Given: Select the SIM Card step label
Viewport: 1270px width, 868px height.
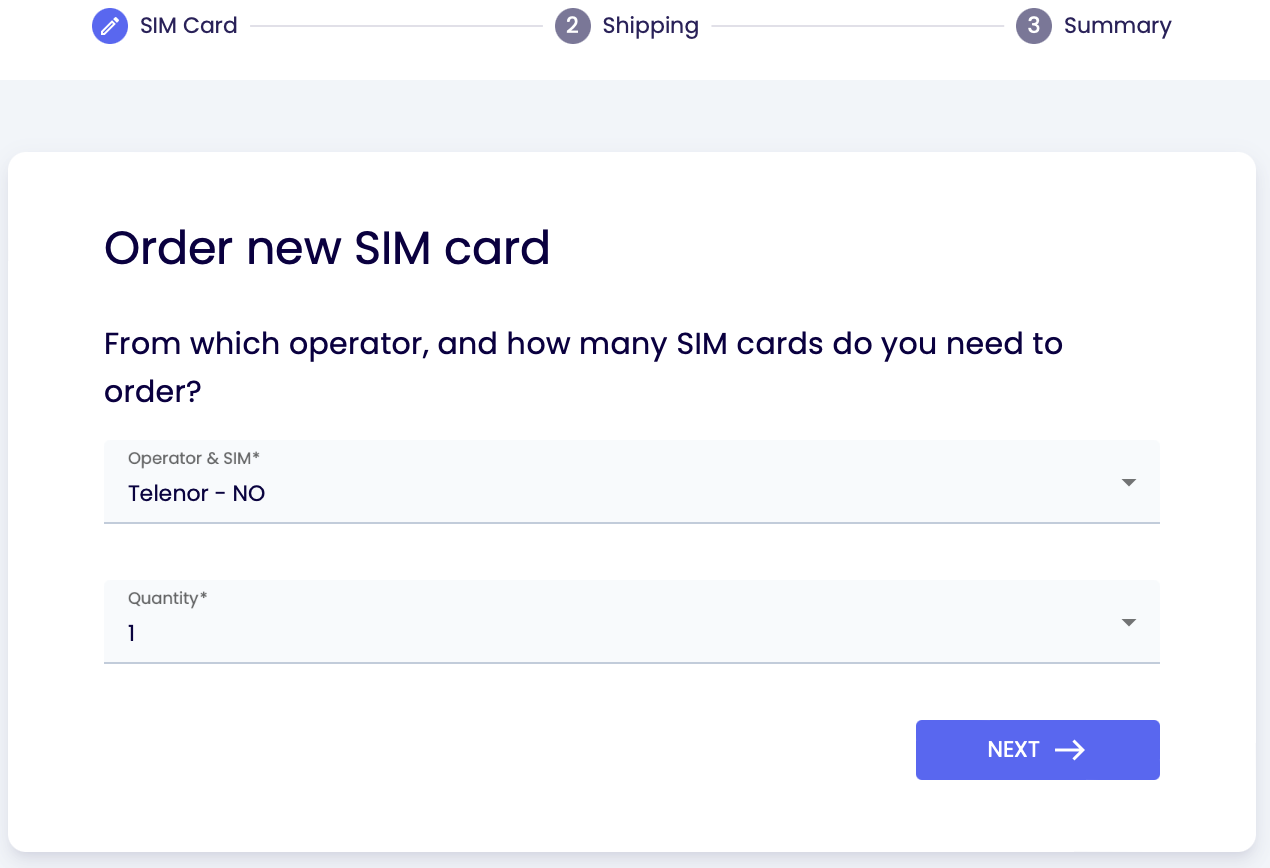Looking at the screenshot, I should pyautogui.click(x=187, y=26).
